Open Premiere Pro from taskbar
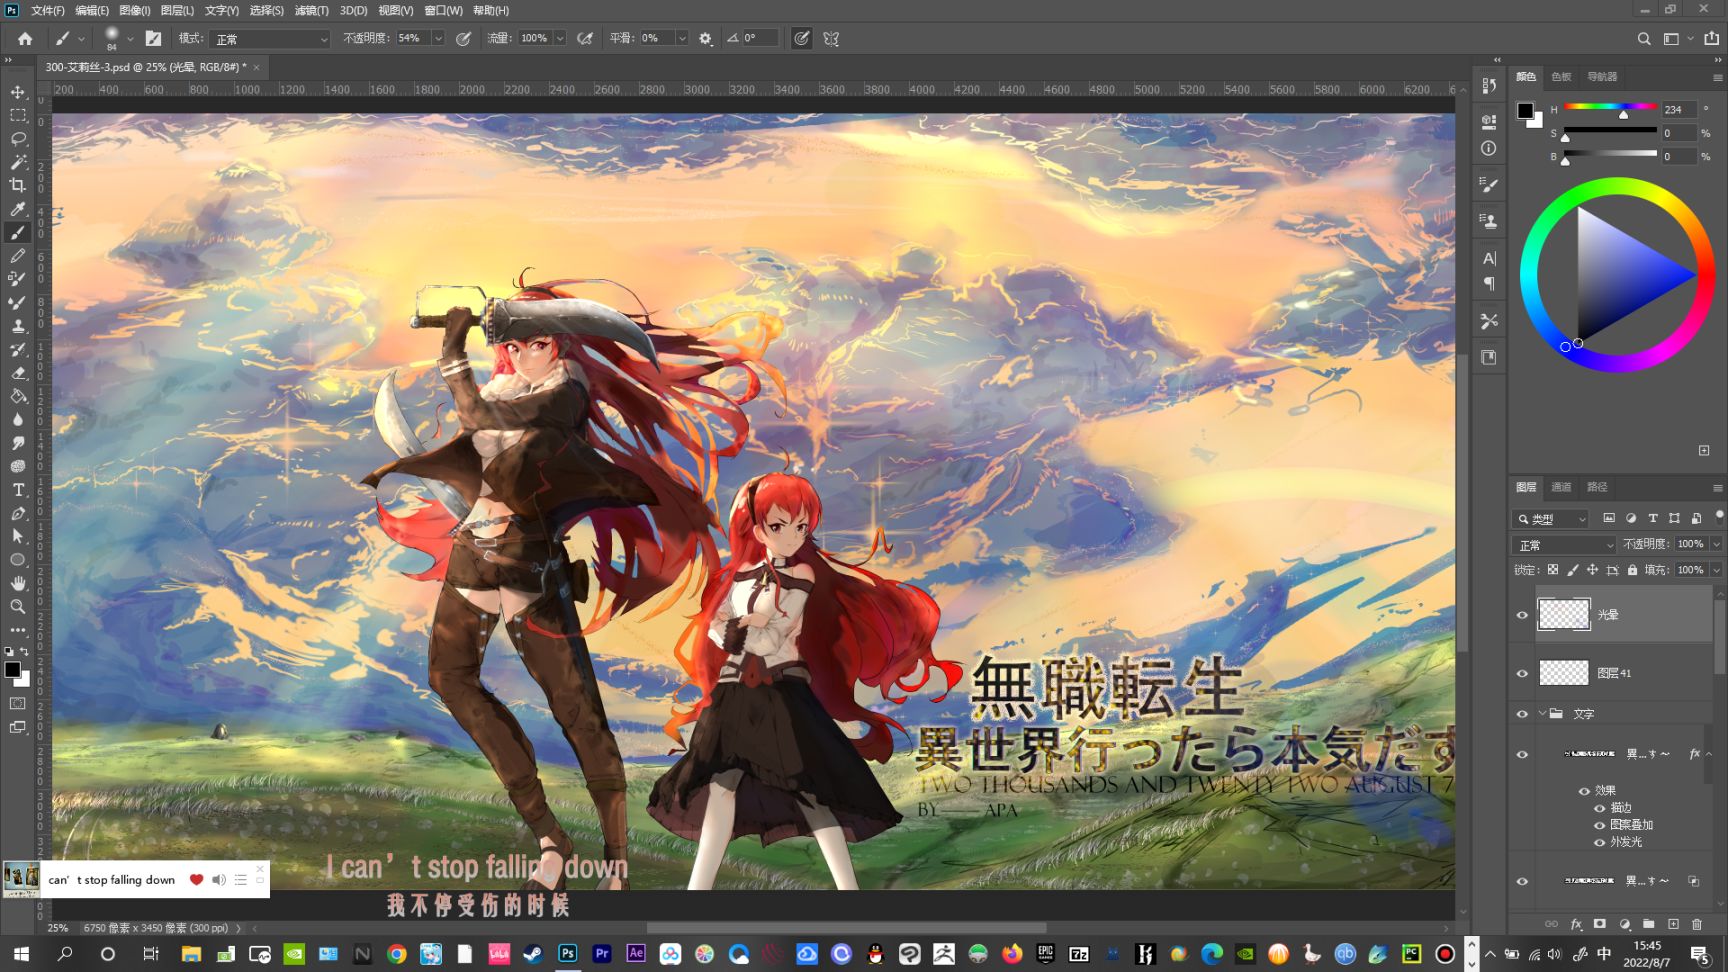Viewport: 1728px width, 972px height. 602,954
